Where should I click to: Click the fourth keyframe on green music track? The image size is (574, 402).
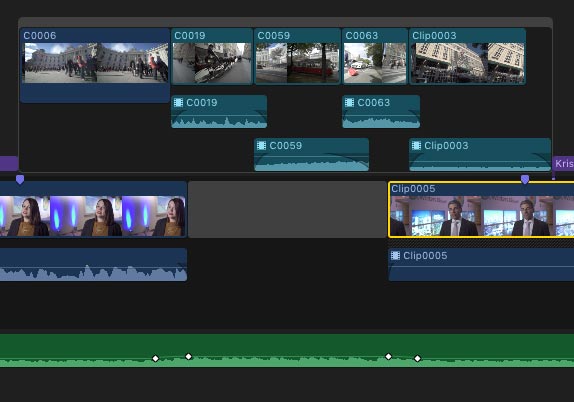pyautogui.click(x=417, y=358)
